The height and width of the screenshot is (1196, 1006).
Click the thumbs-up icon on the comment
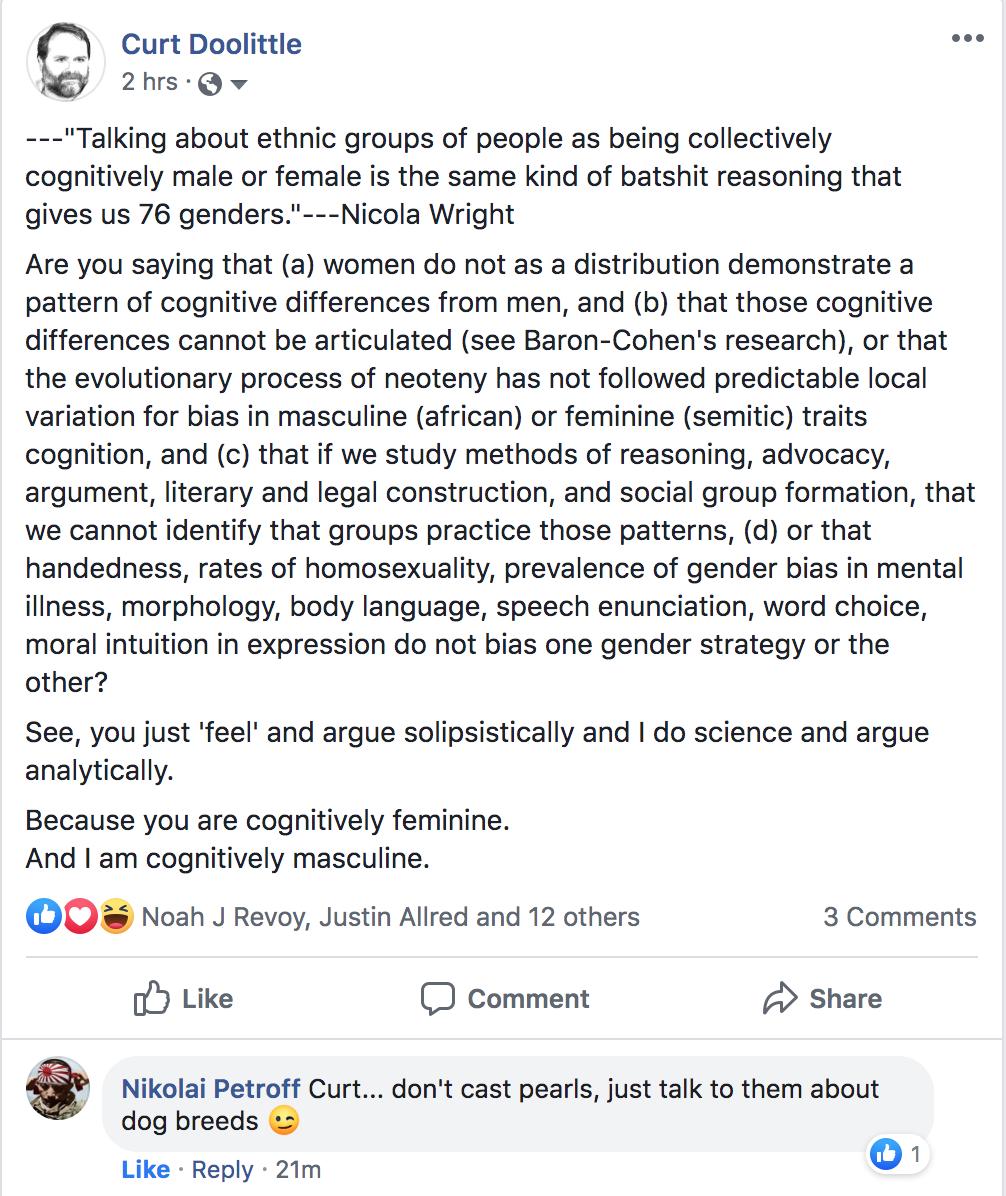(x=886, y=1154)
